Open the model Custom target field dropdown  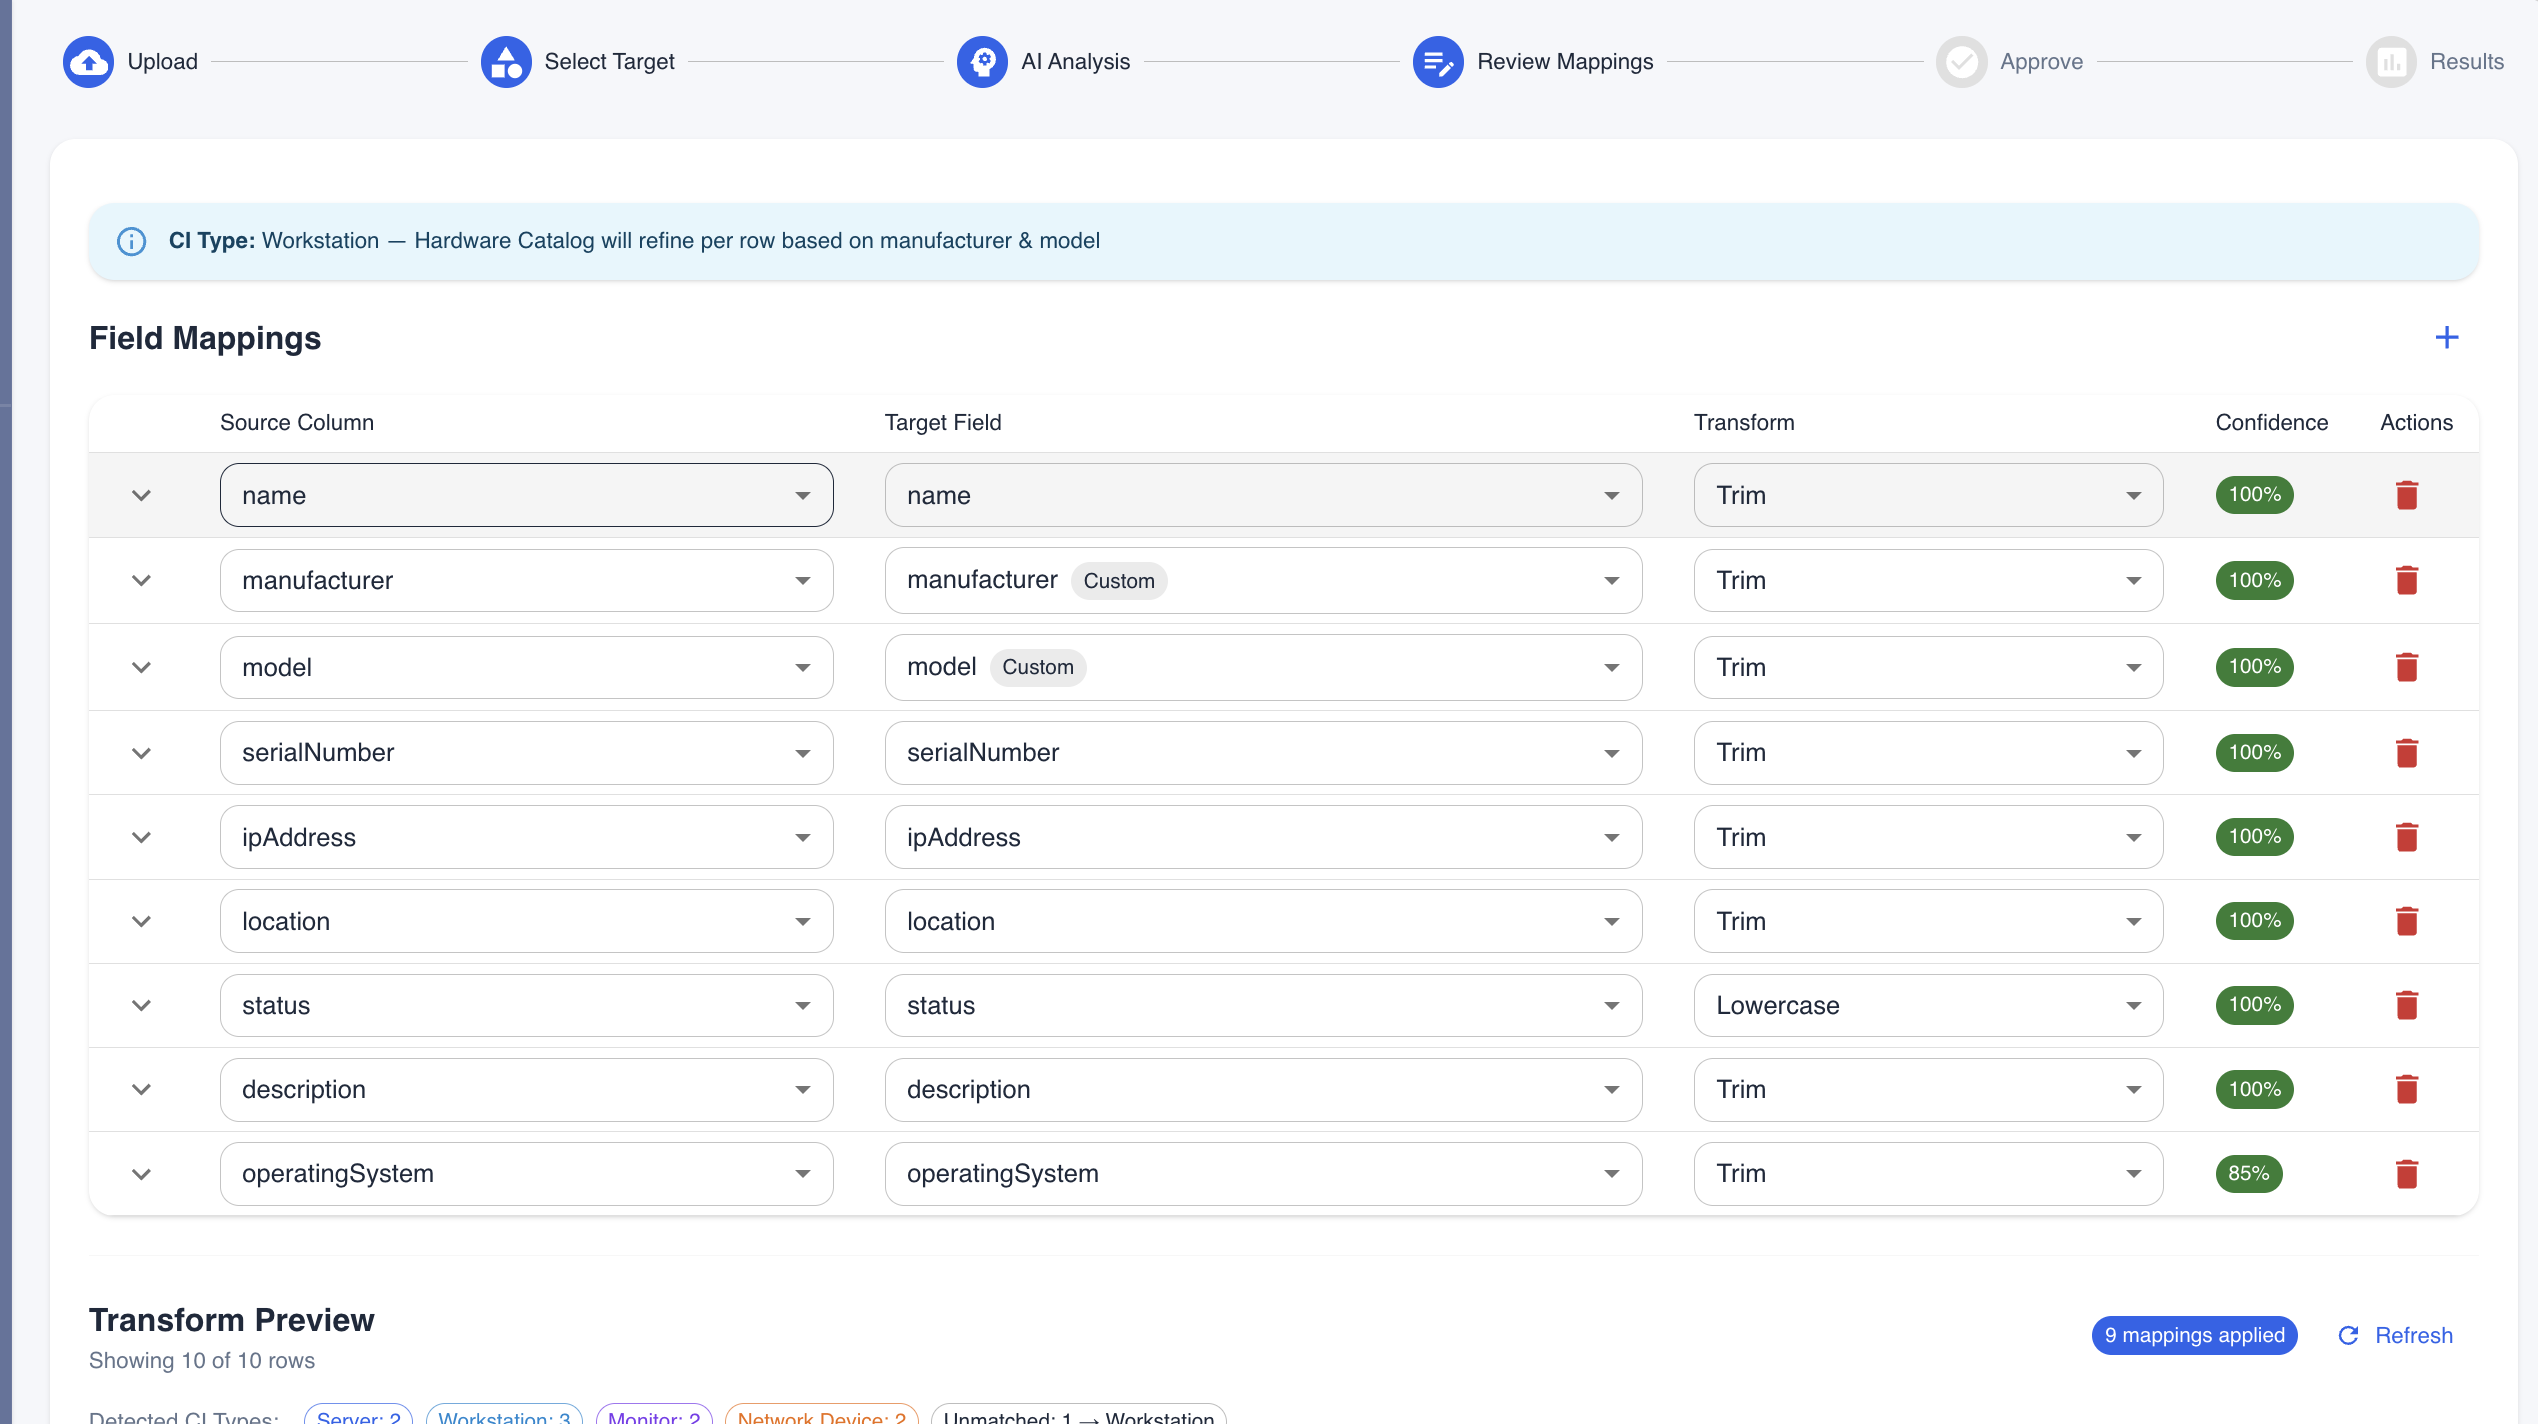tap(1262, 667)
